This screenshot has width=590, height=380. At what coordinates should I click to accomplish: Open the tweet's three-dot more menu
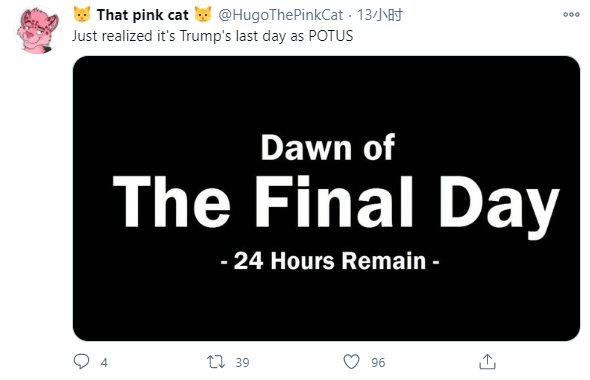(x=571, y=14)
